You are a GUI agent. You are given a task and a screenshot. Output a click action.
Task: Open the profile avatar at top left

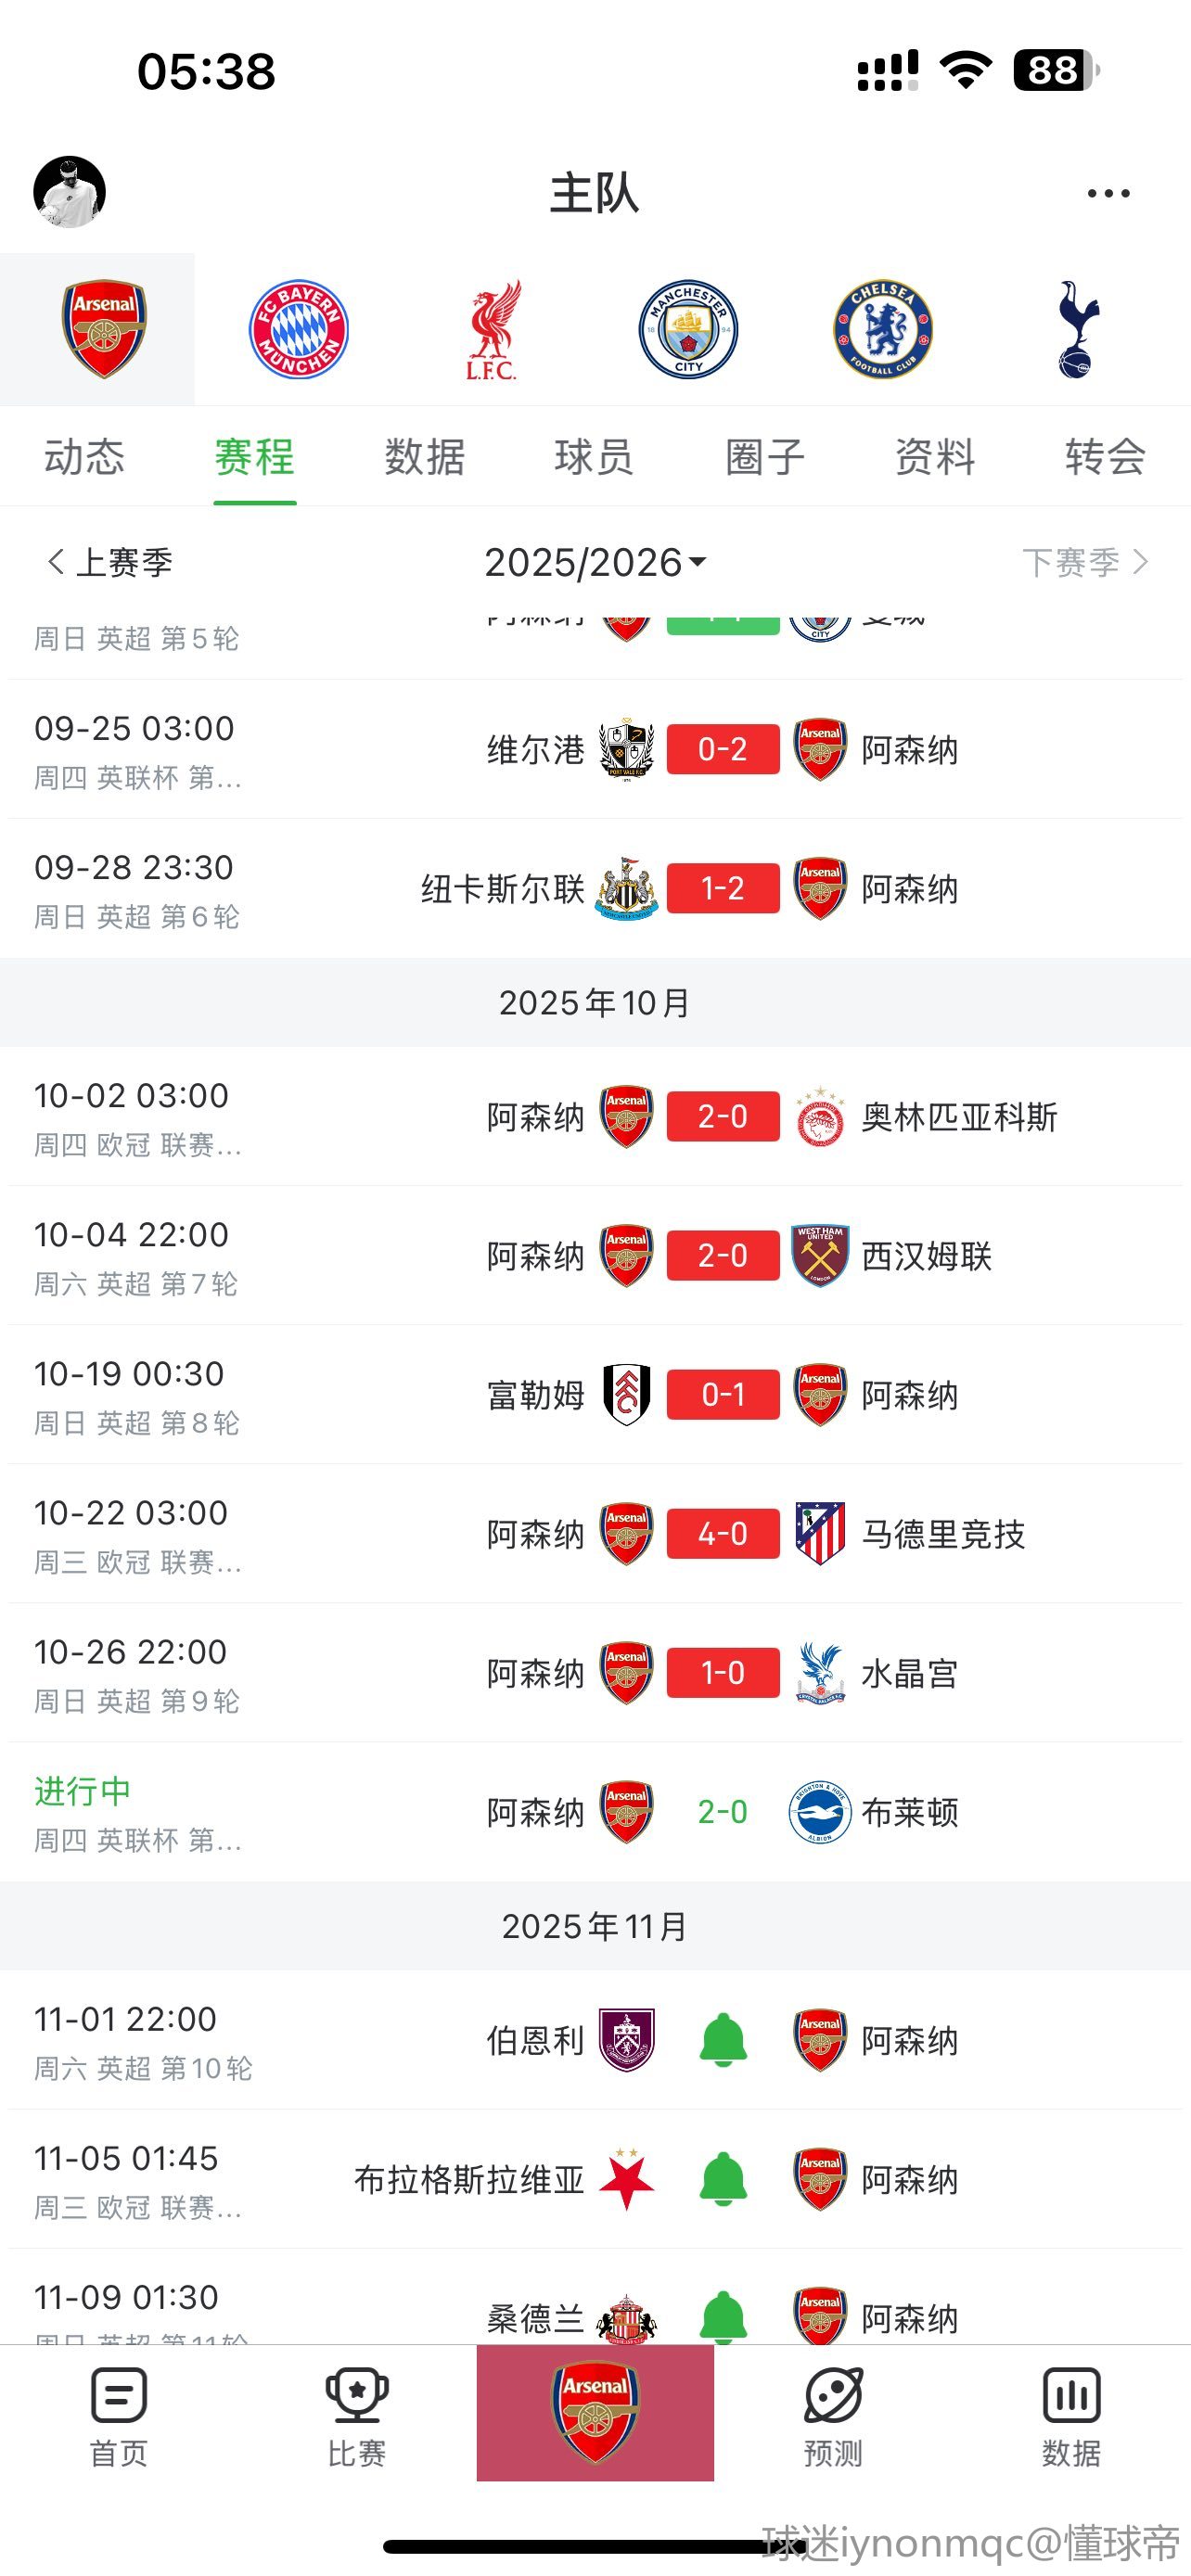click(70, 192)
